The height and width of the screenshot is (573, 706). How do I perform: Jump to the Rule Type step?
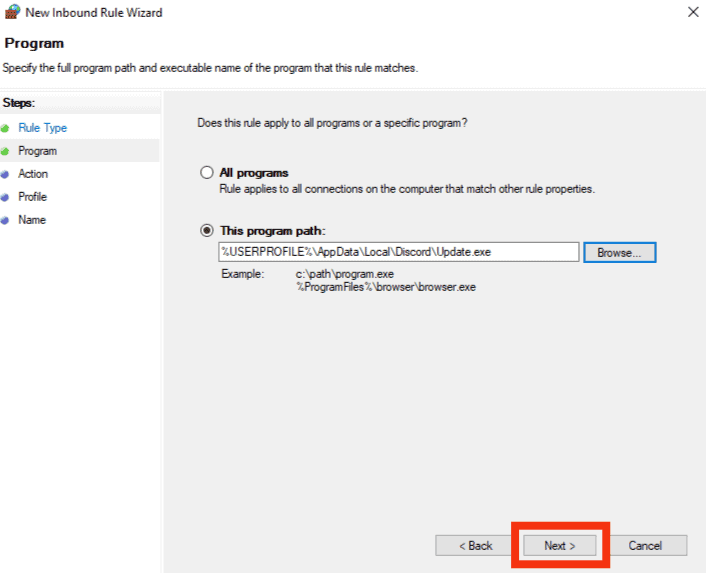[42, 128]
